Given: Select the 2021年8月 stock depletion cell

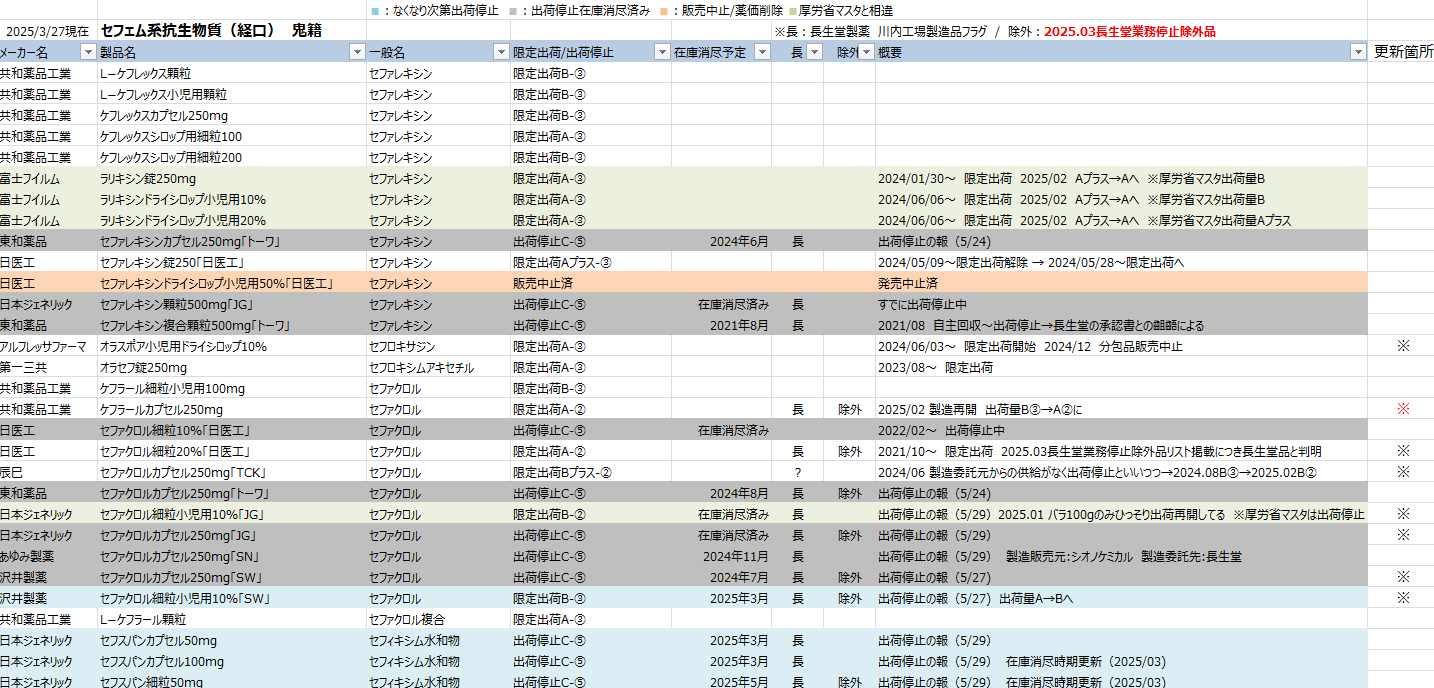Looking at the screenshot, I should coord(721,325).
